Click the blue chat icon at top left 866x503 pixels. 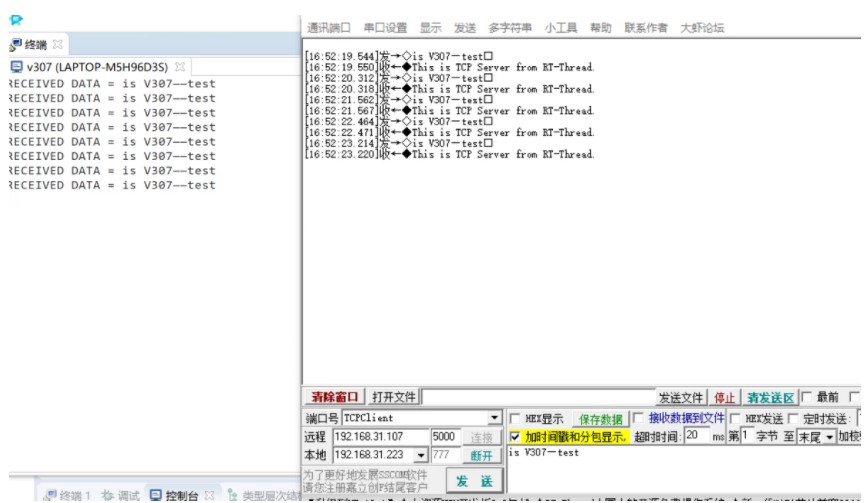coord(16,20)
